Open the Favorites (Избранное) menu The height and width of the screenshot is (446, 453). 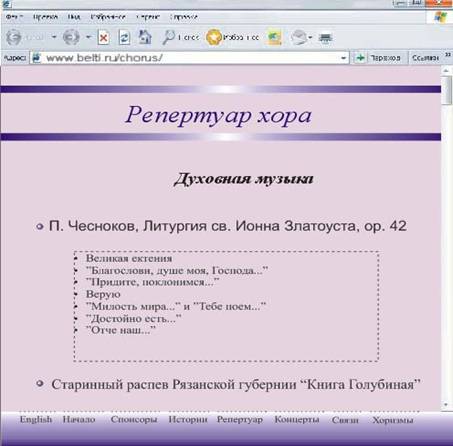click(108, 17)
